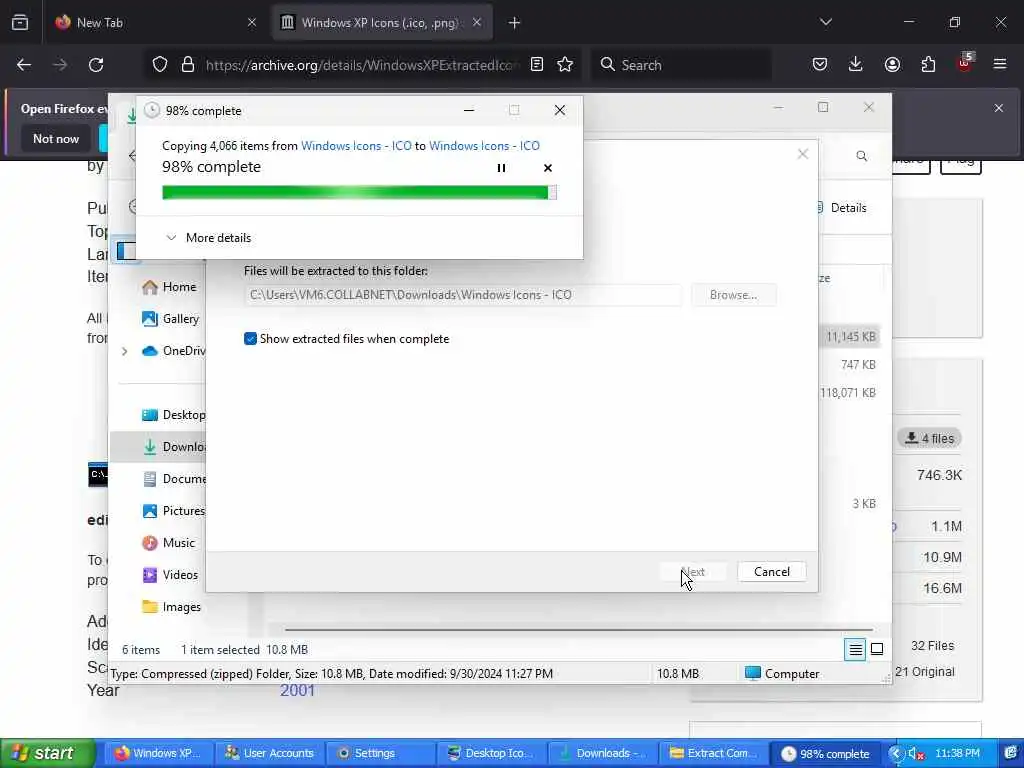Switch Explorer to large thumbnails view
The width and height of the screenshot is (1024, 768).
pyautogui.click(x=877, y=649)
